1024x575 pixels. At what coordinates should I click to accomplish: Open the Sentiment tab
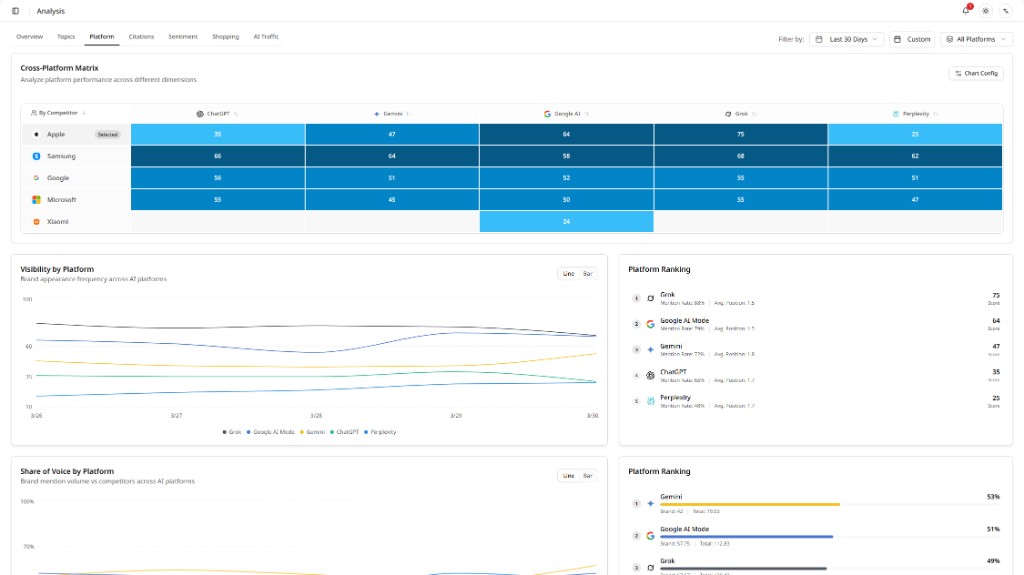tap(183, 37)
